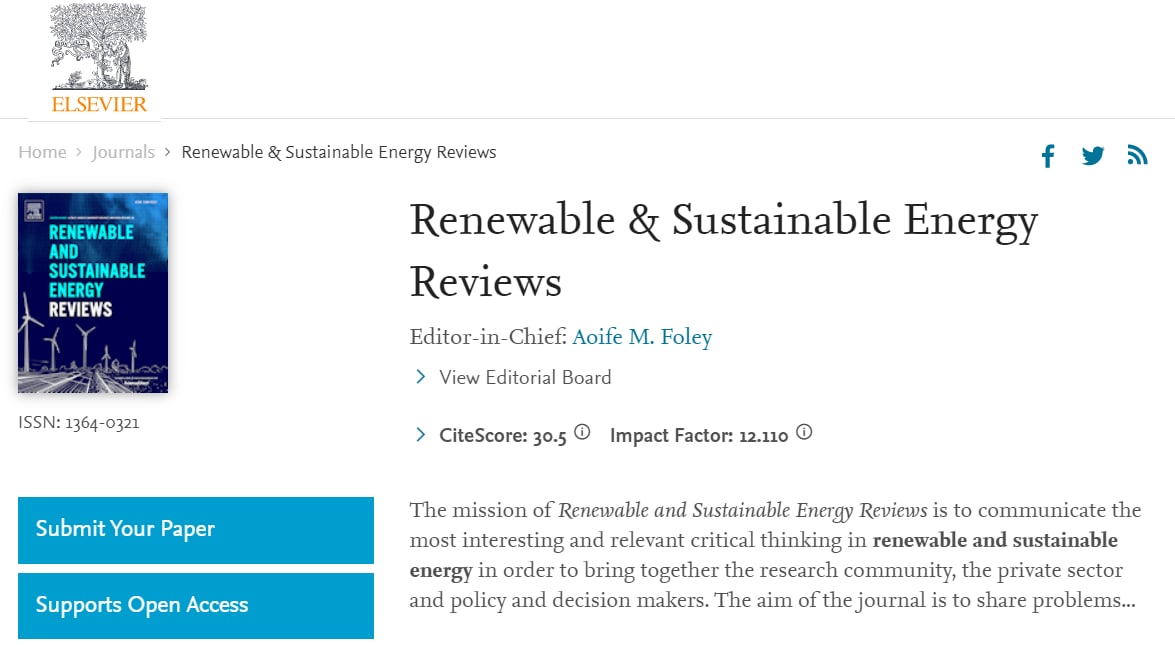The image size is (1175, 645).
Task: Open the RSS feed icon
Action: pos(1137,155)
